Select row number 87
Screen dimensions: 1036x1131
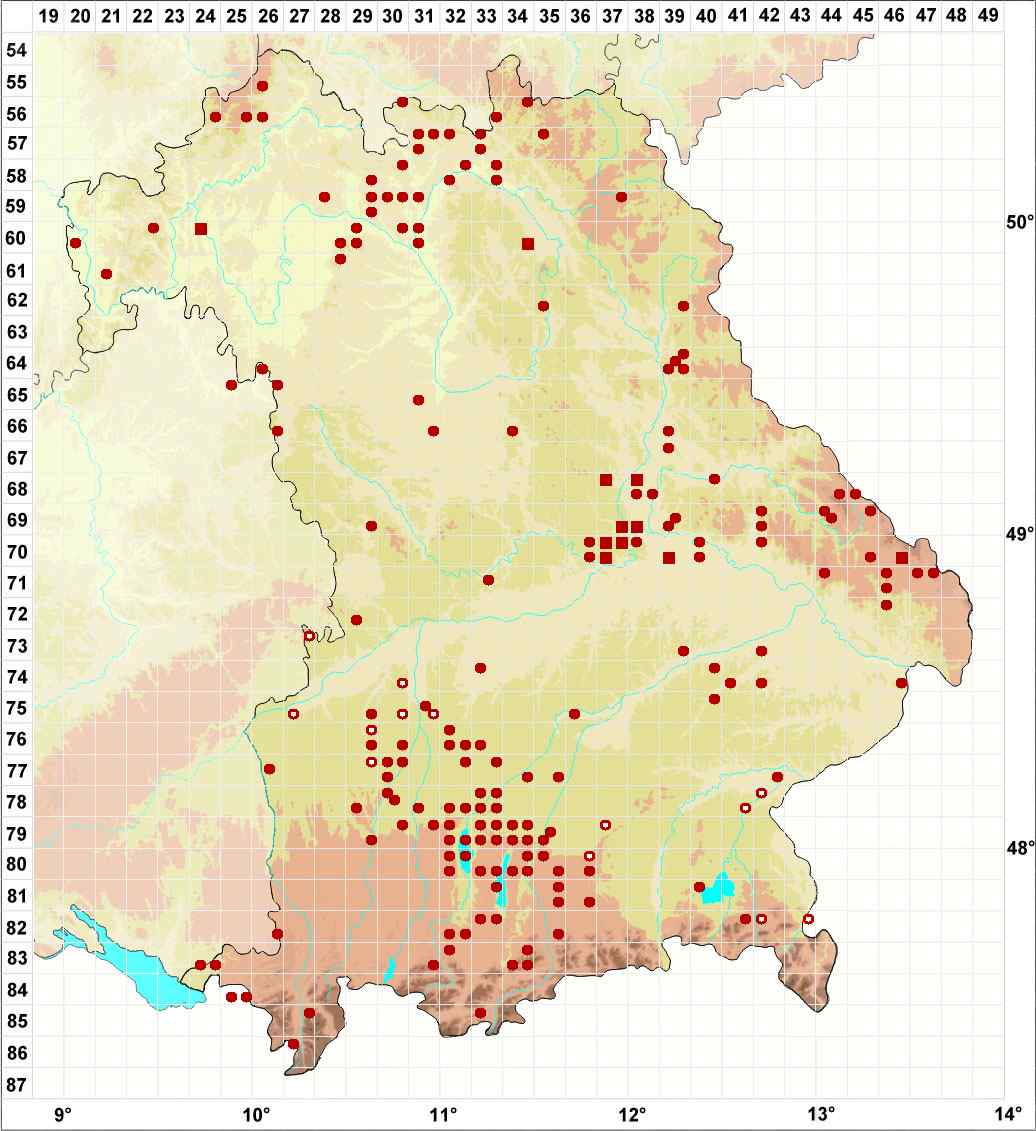point(17,1084)
